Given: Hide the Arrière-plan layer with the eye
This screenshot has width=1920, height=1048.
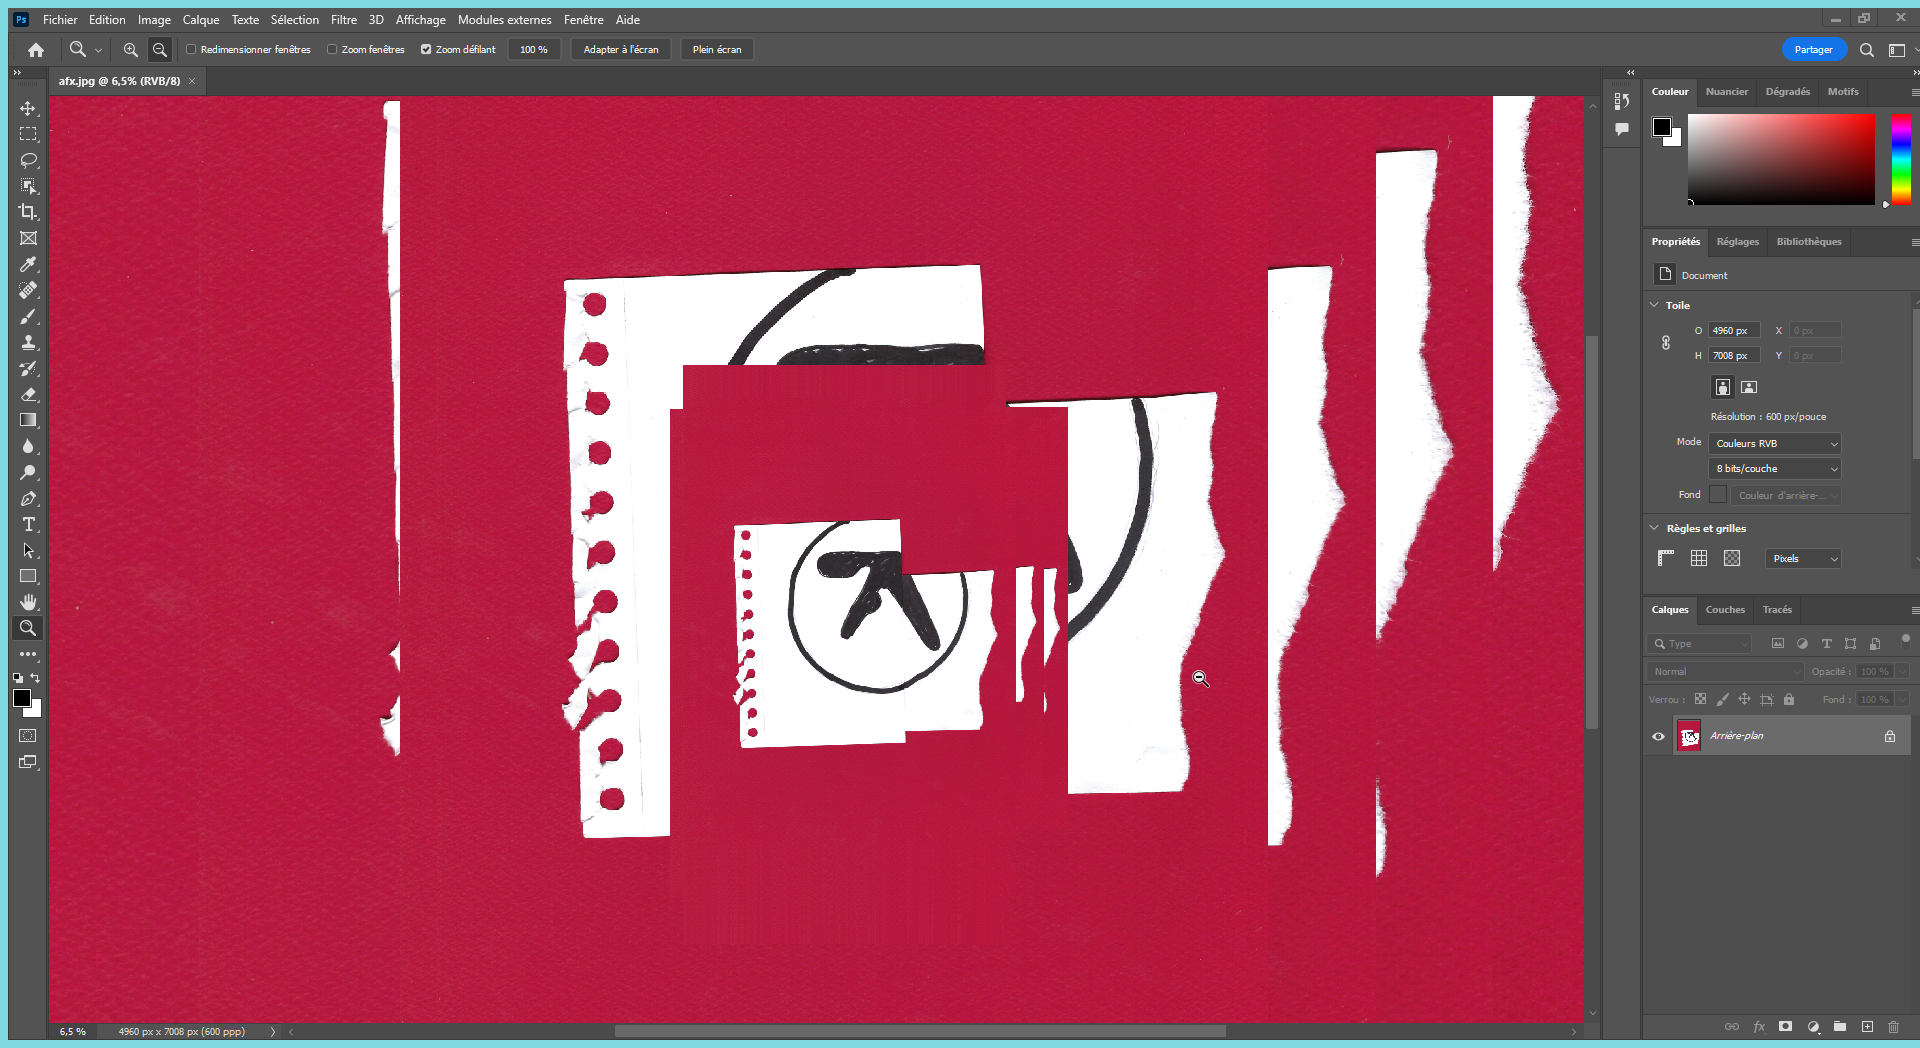Looking at the screenshot, I should [x=1658, y=737].
